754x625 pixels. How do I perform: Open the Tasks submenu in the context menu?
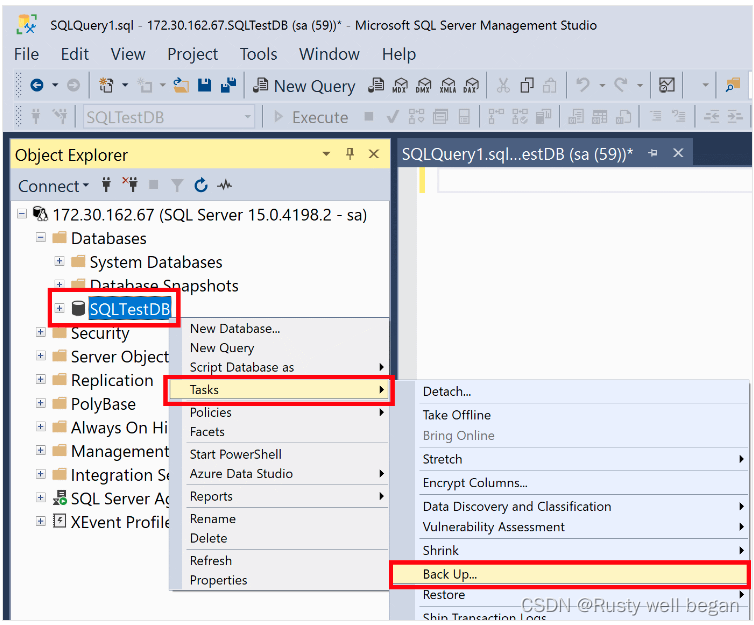click(x=279, y=390)
